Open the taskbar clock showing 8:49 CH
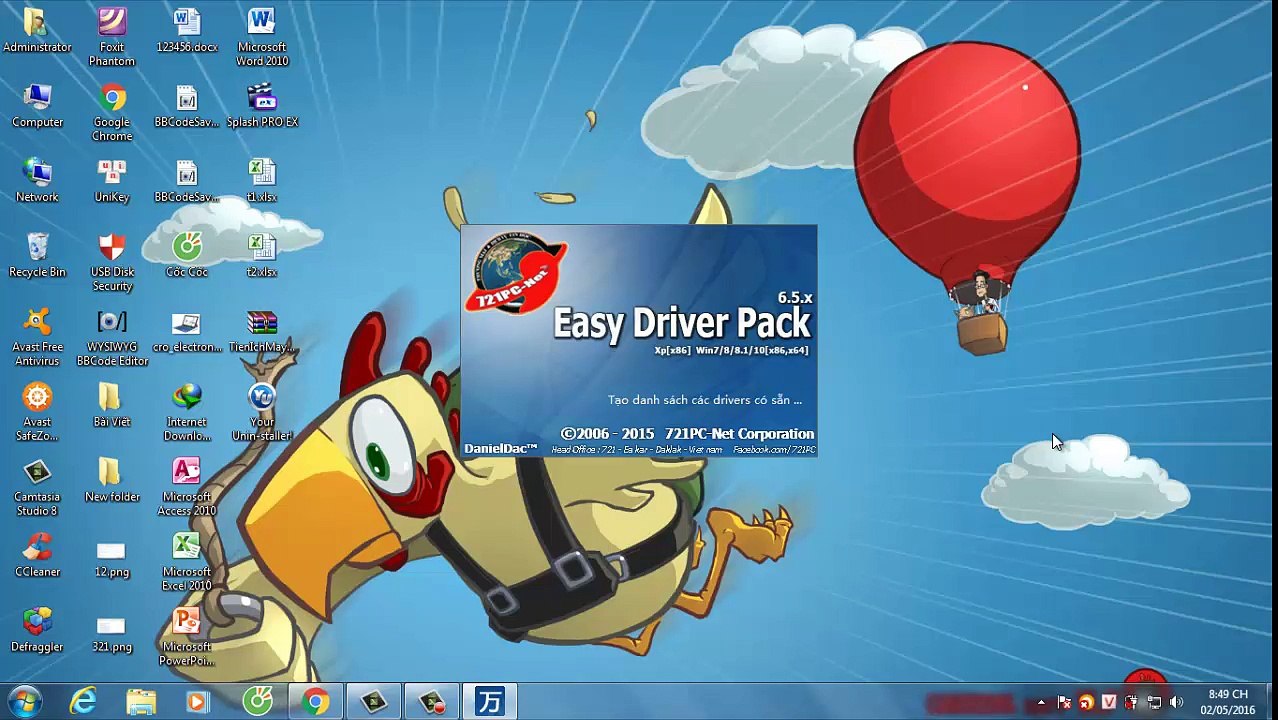The height and width of the screenshot is (720, 1278). [x=1228, y=702]
